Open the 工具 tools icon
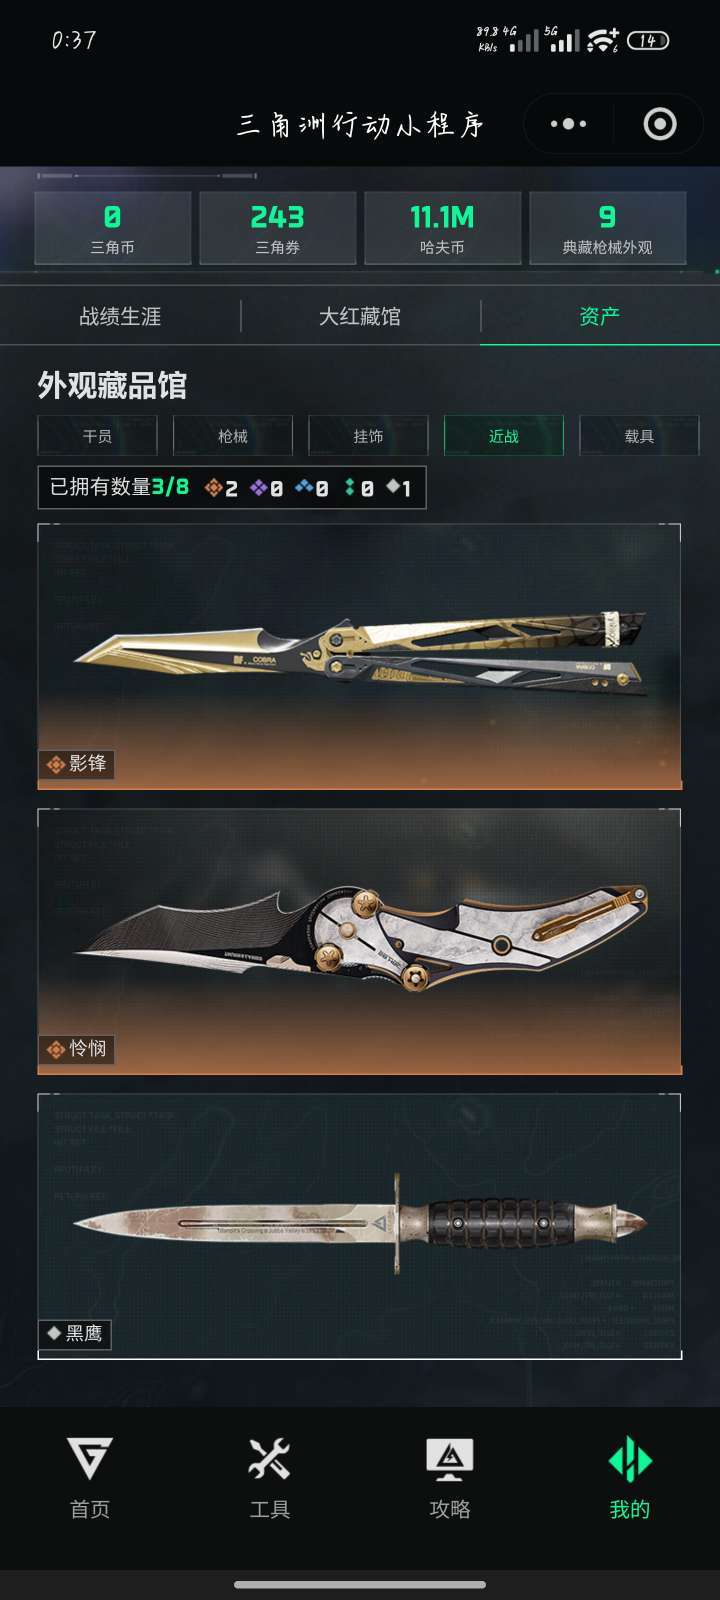 (x=270, y=1459)
